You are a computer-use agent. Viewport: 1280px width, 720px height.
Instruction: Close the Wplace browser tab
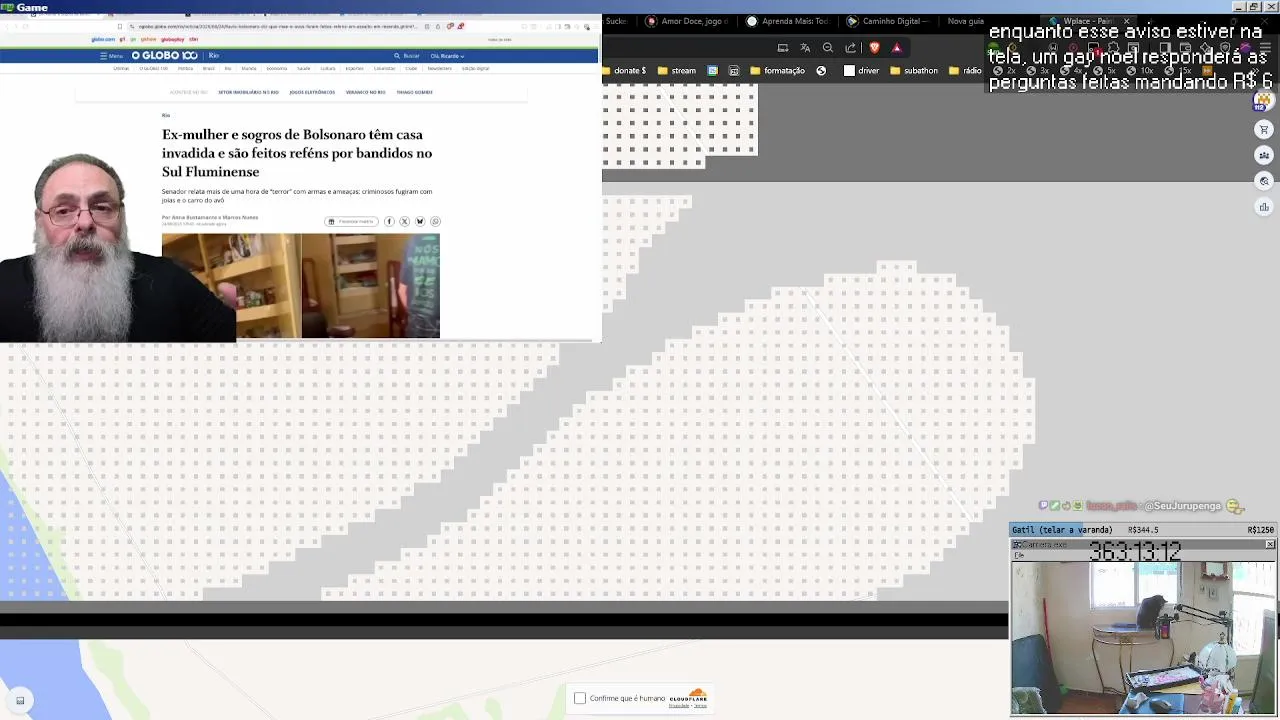click(1126, 21)
